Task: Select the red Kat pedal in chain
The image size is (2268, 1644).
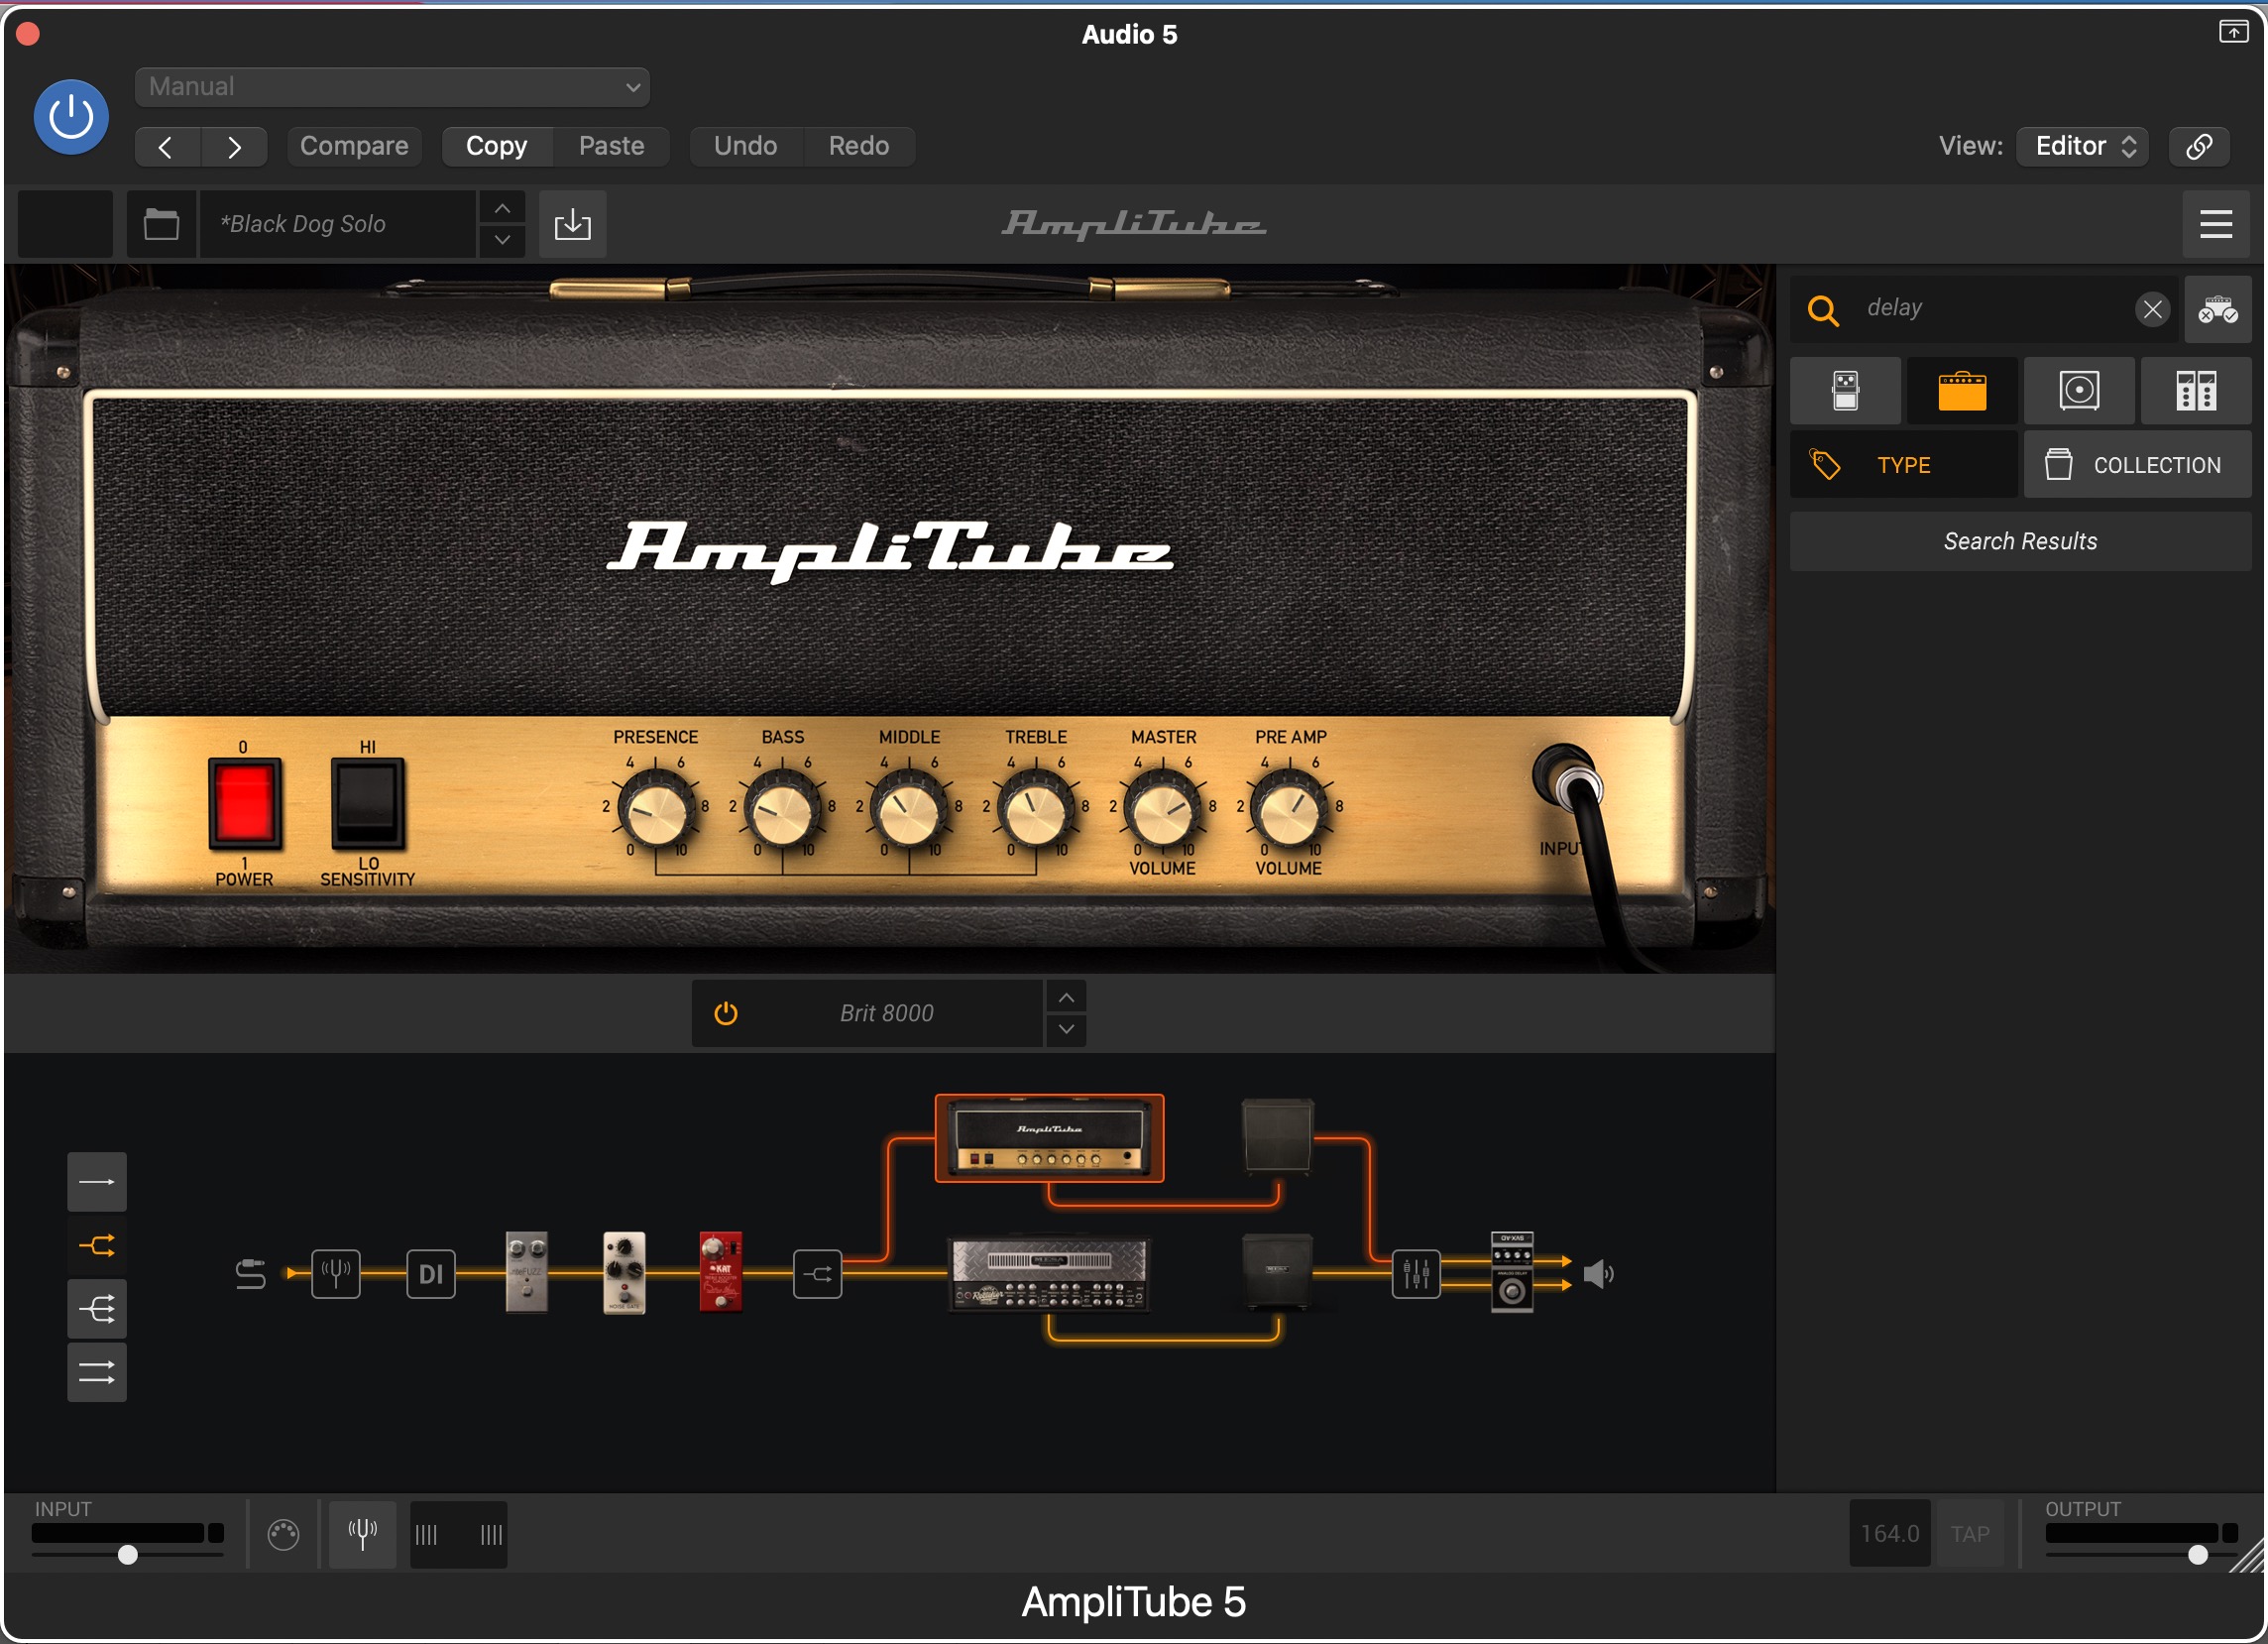Action: point(721,1272)
